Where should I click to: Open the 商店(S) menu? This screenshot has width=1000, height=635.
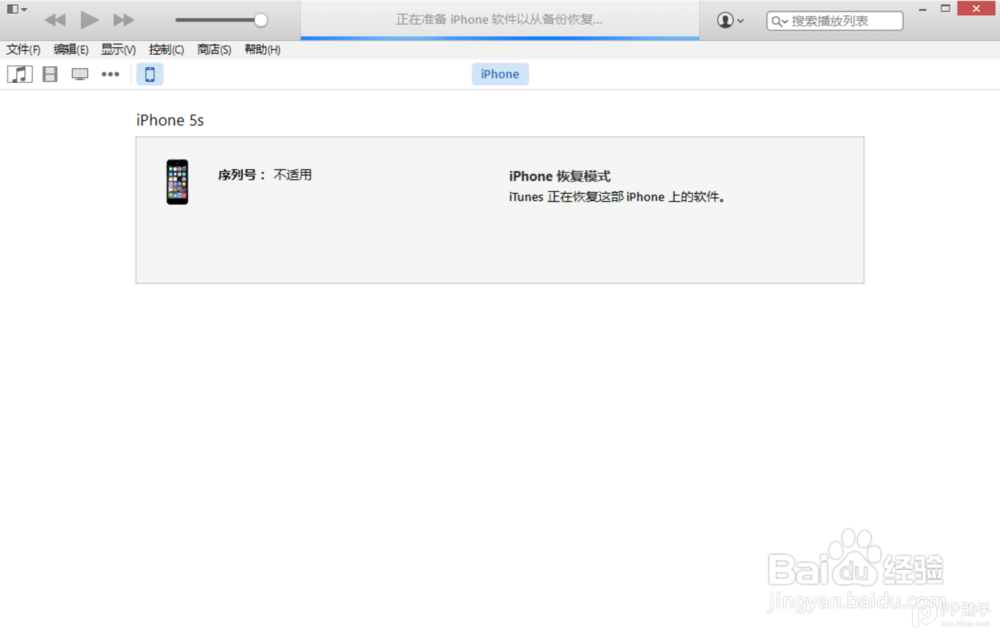tap(214, 50)
